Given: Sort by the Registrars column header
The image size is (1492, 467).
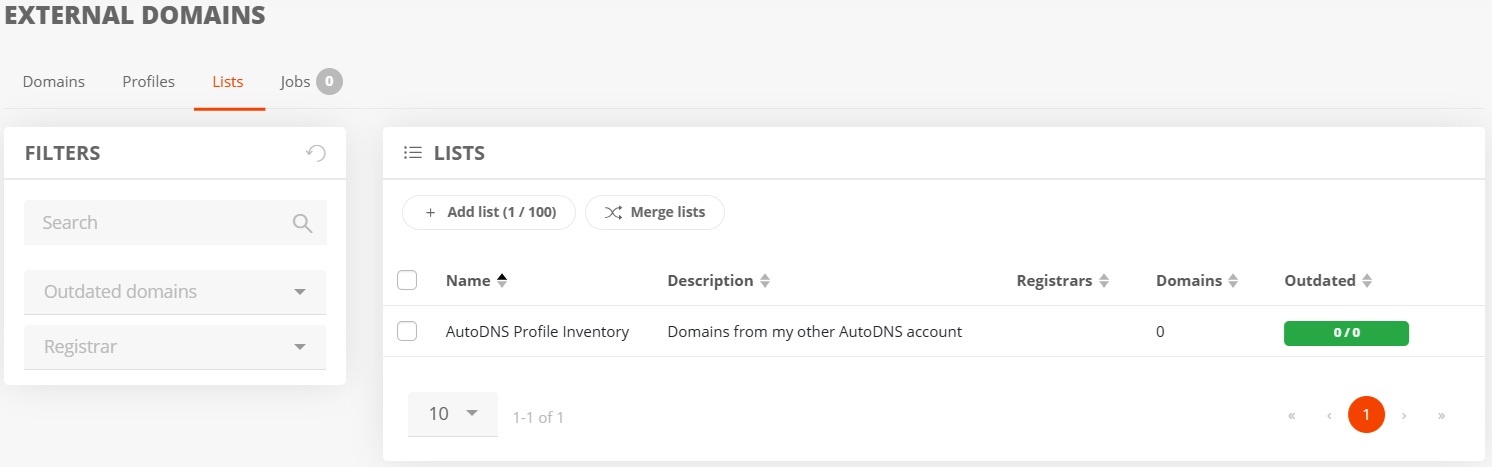Looking at the screenshot, I should coord(1054,281).
